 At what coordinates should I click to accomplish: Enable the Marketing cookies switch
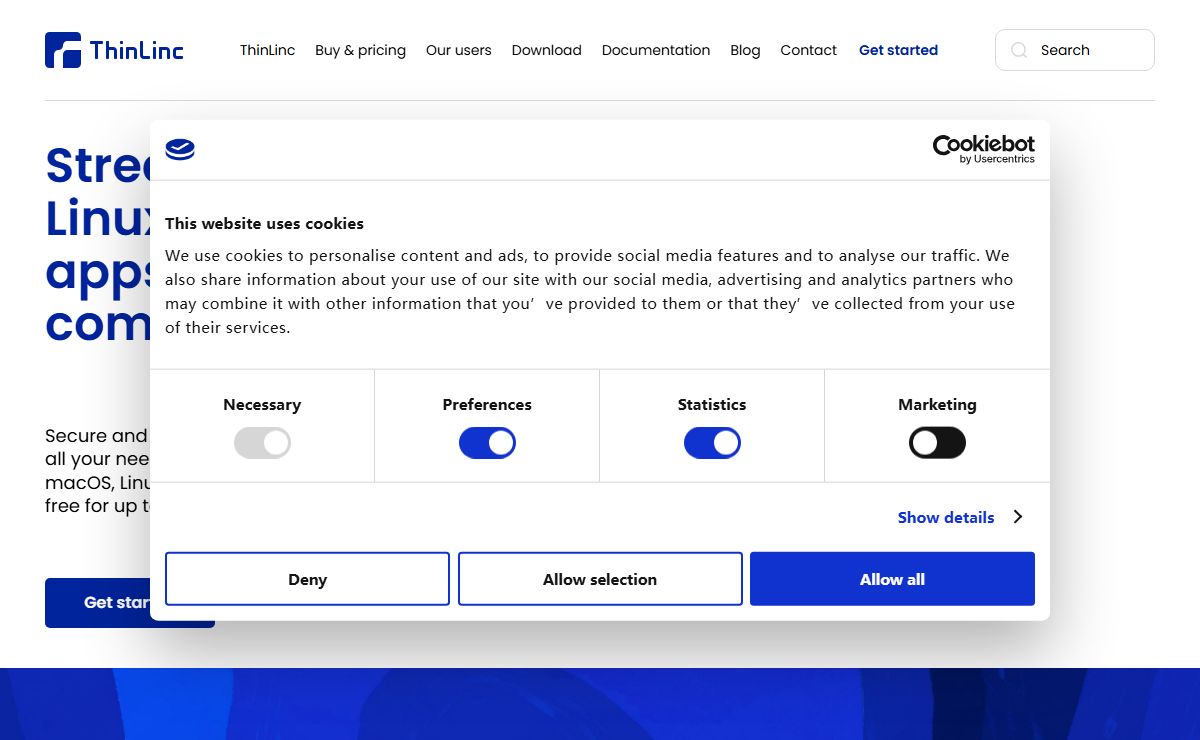(937, 443)
